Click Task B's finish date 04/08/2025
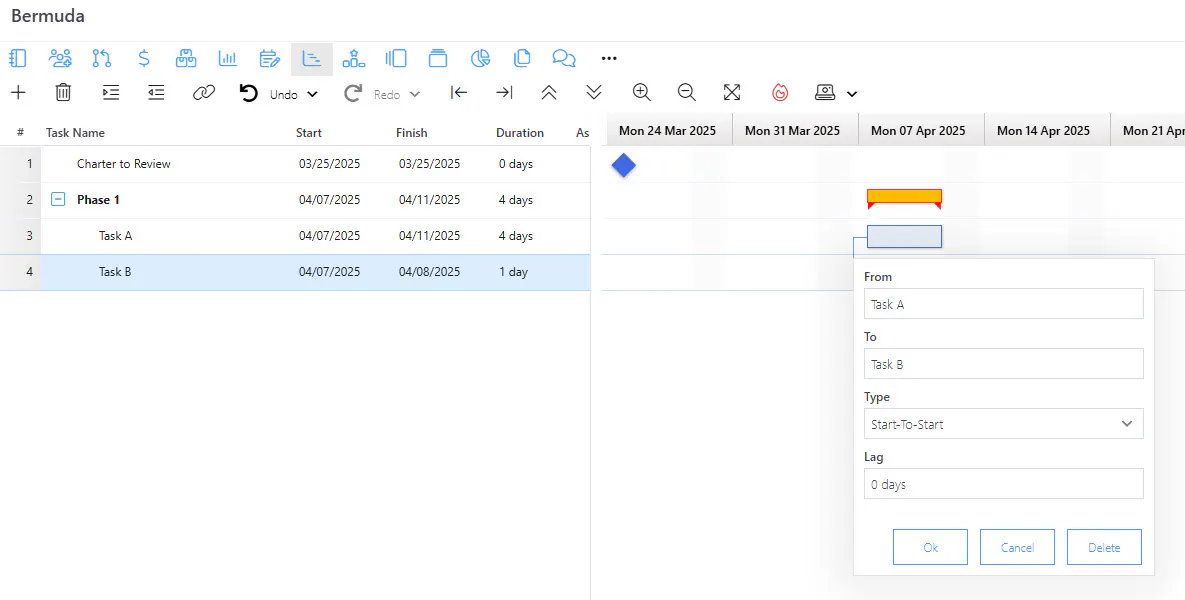The width and height of the screenshot is (1185, 600). (x=429, y=271)
